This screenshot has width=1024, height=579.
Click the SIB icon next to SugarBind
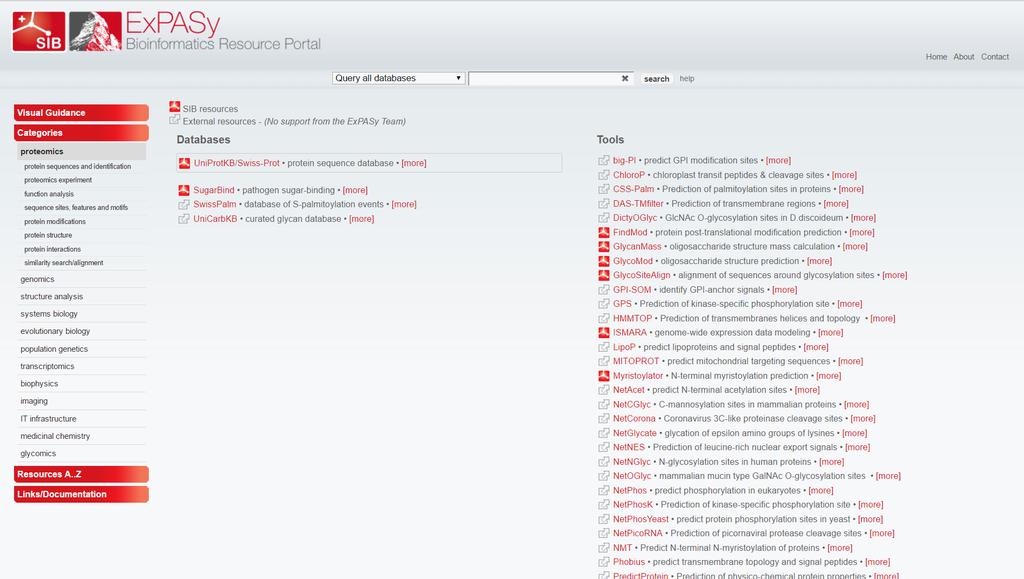184,190
